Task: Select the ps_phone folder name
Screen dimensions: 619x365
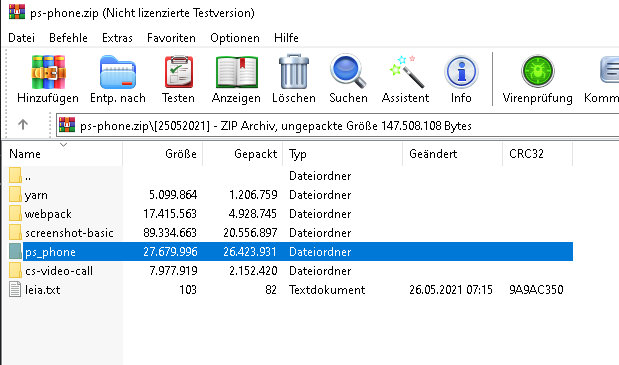Action: click(50, 252)
